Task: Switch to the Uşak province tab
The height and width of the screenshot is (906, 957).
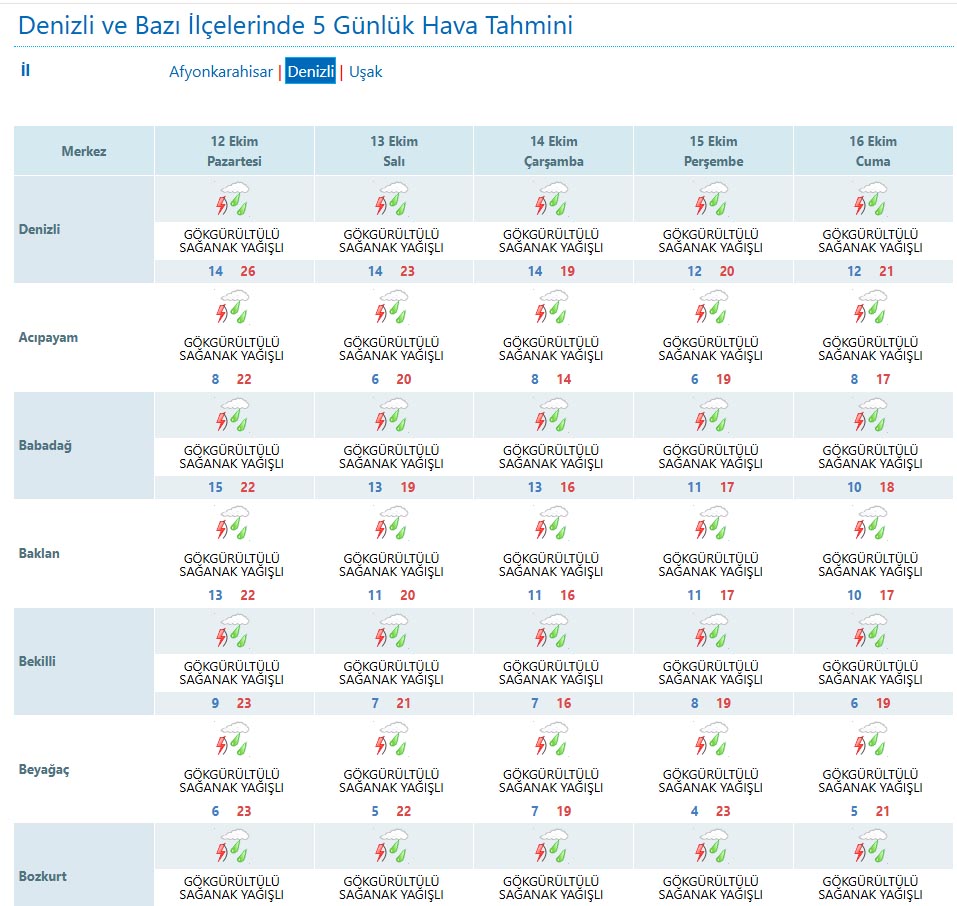Action: [366, 72]
